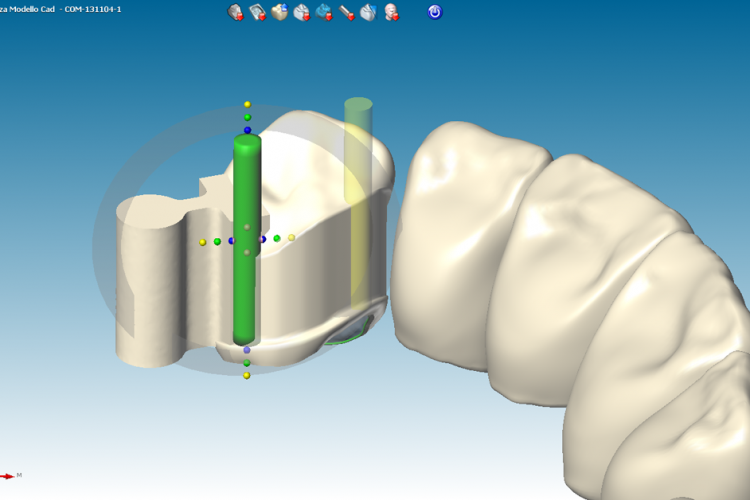Click the leftmost yellow handle on horizontal axis
The height and width of the screenshot is (500, 750).
tap(203, 241)
